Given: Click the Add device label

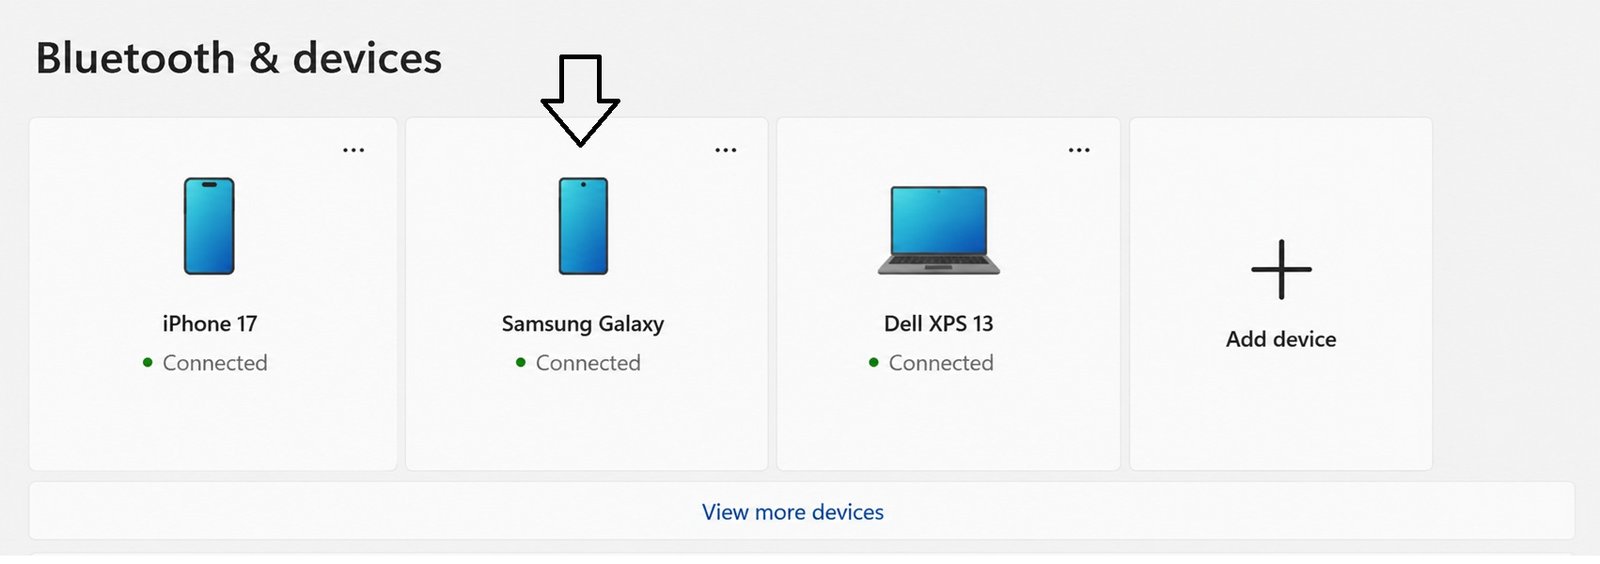Looking at the screenshot, I should pyautogui.click(x=1281, y=339).
